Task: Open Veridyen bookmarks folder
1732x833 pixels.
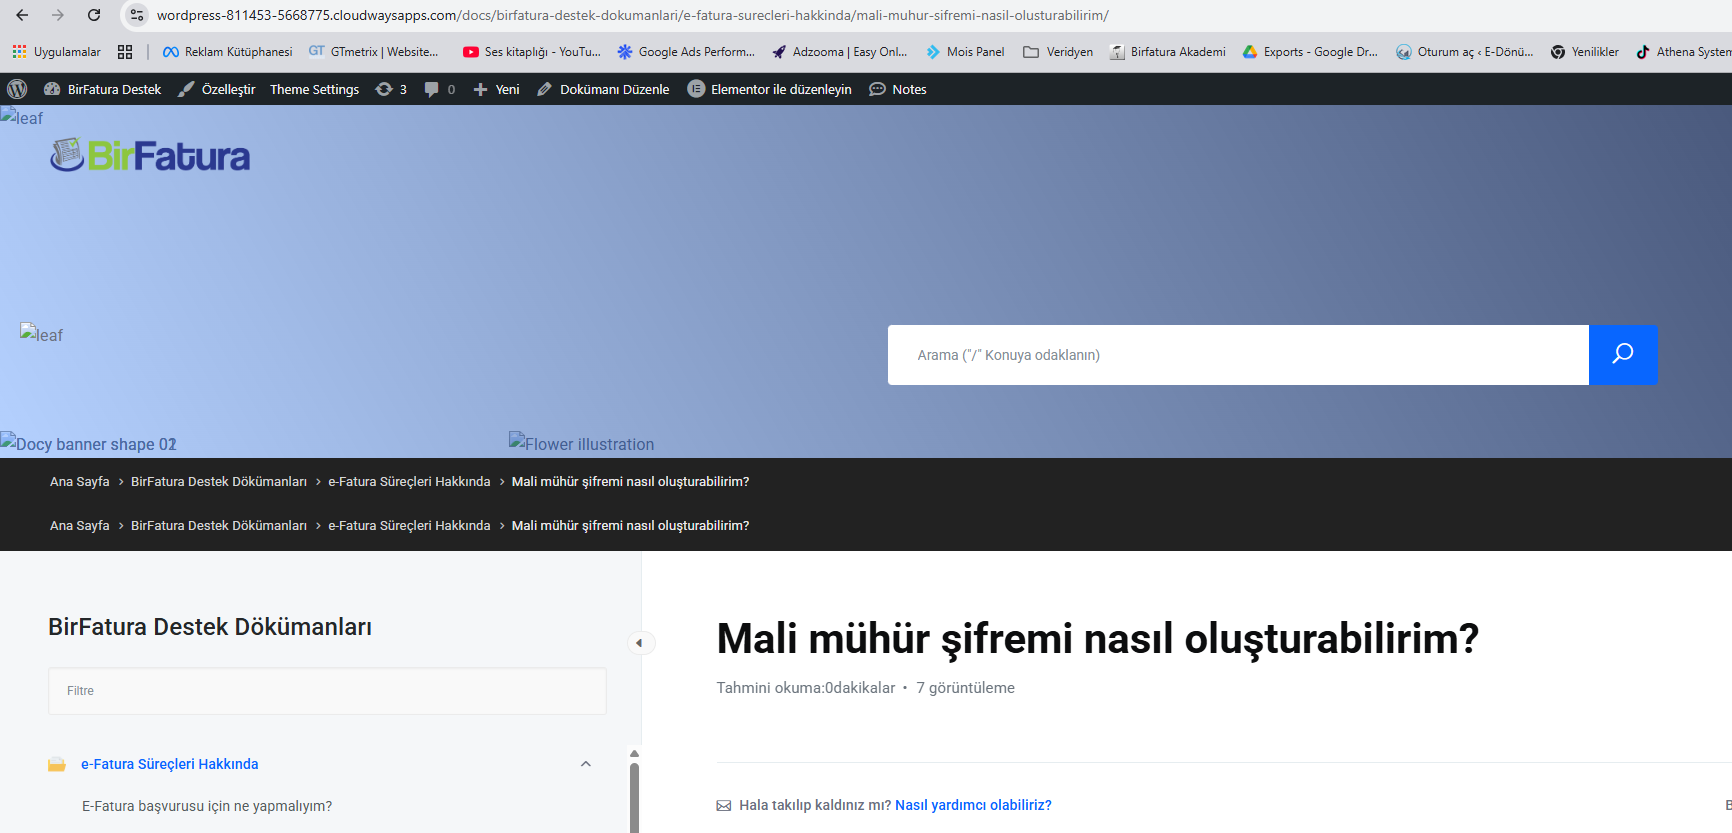Action: tap(1058, 52)
